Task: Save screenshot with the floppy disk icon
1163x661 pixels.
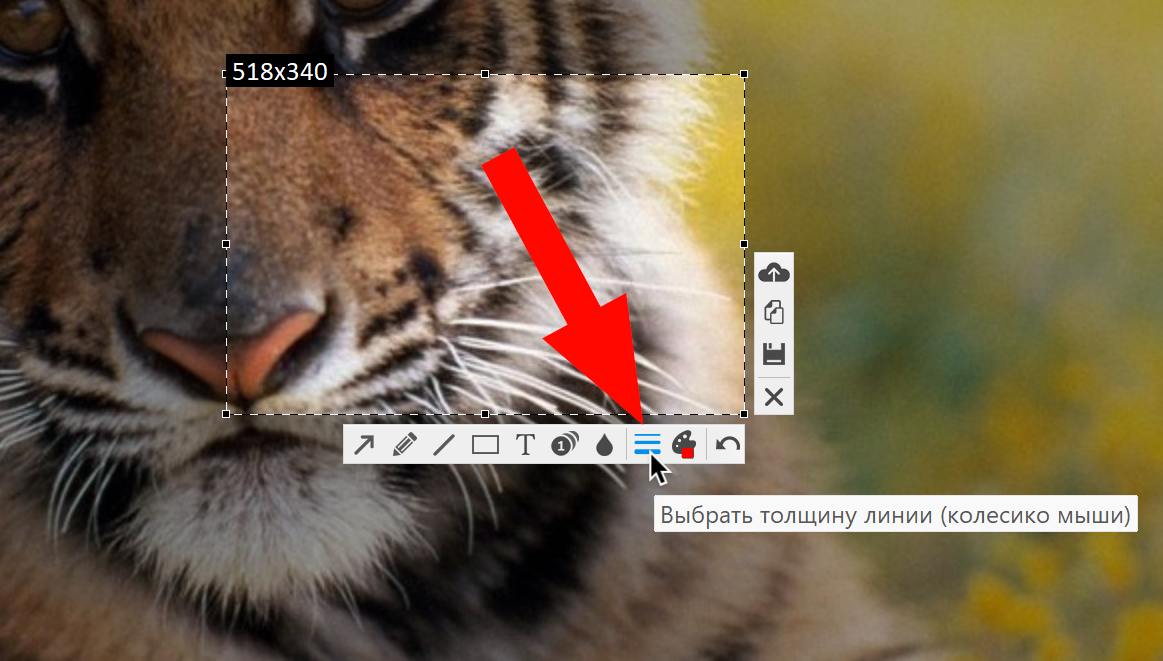Action: 774,354
